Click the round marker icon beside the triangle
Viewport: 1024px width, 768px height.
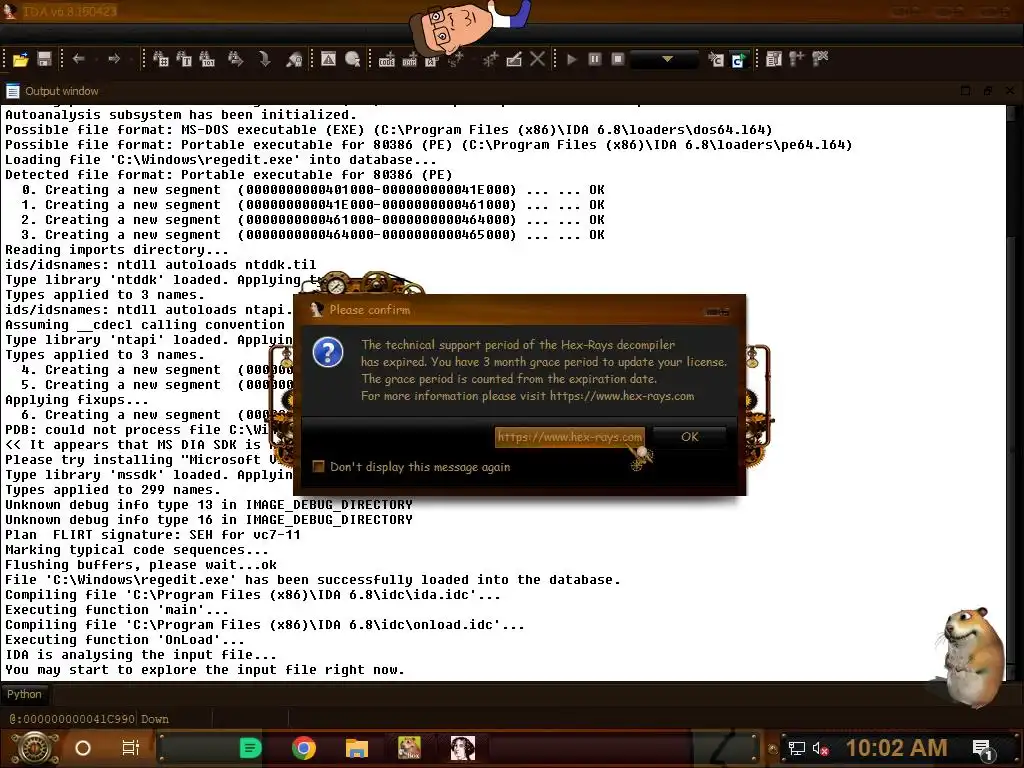point(353,59)
